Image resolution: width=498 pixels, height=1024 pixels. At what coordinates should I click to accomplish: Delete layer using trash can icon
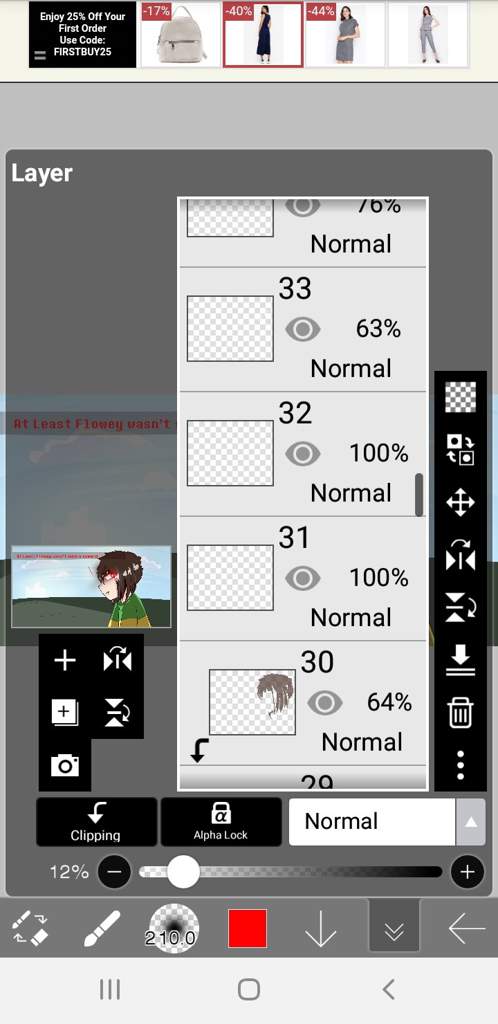(460, 712)
